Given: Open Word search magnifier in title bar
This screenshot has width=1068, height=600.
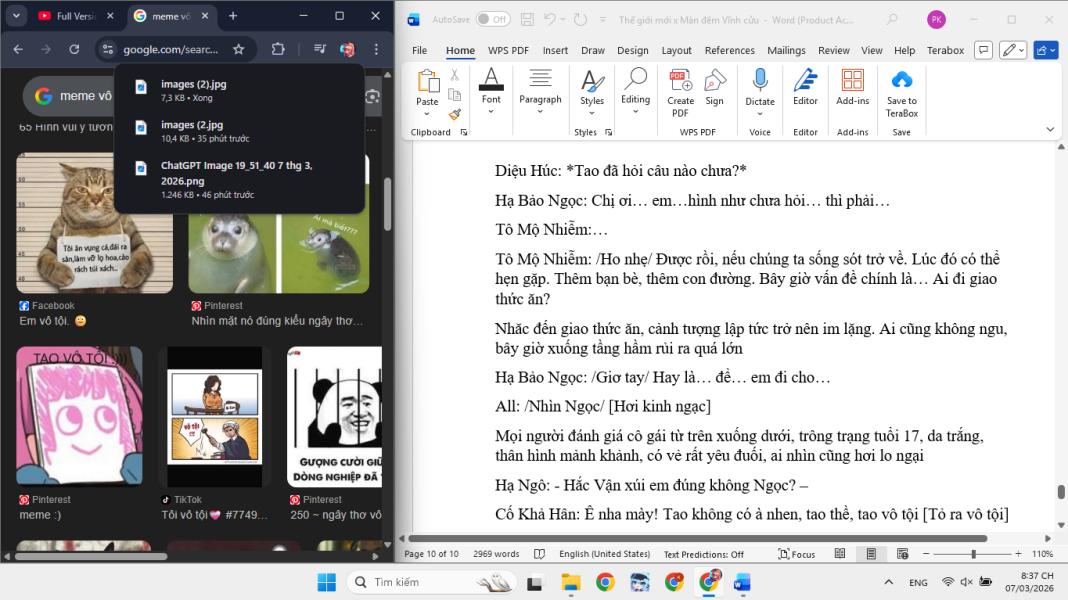Looking at the screenshot, I should (x=892, y=20).
